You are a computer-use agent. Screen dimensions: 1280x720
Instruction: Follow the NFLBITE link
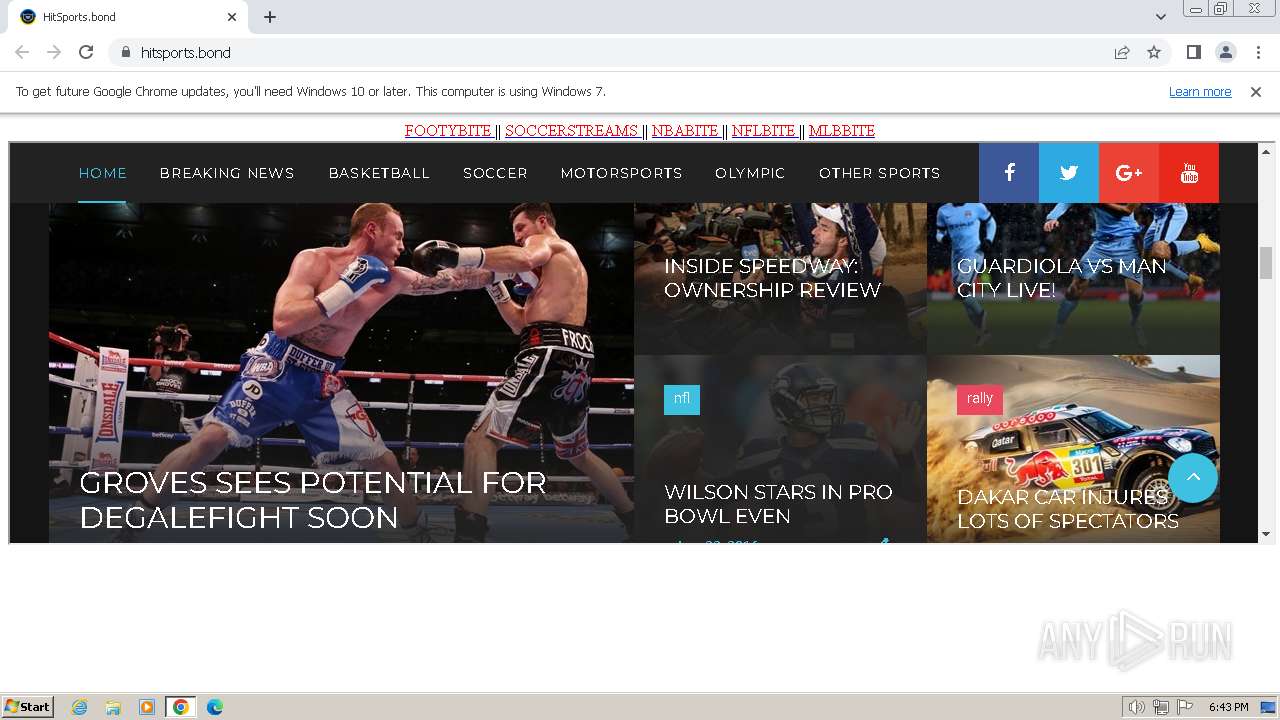764,131
